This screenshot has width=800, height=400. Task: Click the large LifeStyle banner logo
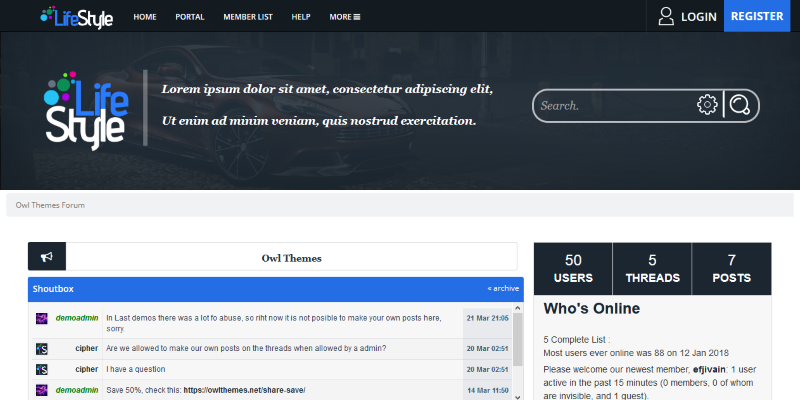pos(85,110)
